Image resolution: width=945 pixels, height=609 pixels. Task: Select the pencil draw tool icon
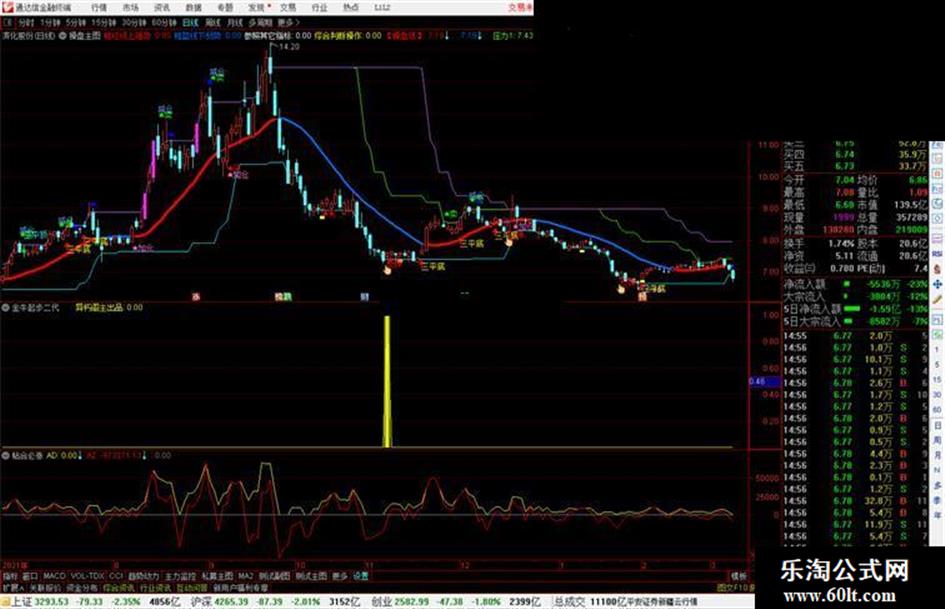coord(937,299)
